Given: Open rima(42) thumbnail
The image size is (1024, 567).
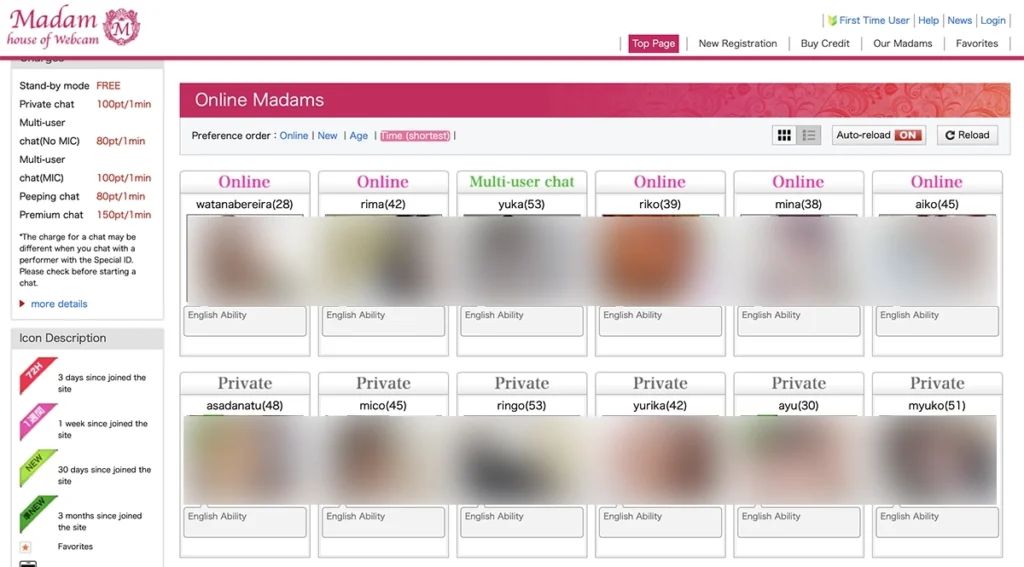Looking at the screenshot, I should pos(383,259).
